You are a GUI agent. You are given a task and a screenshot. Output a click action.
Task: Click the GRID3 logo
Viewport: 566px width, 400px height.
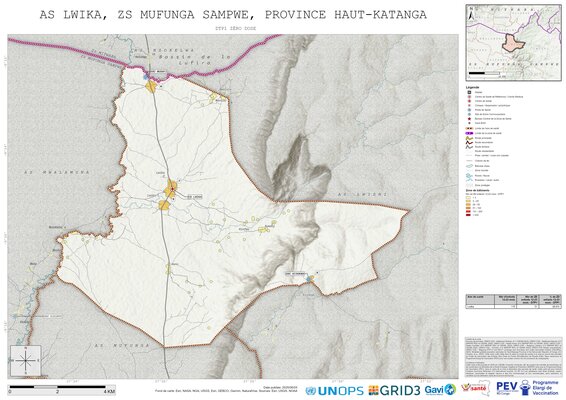(x=395, y=390)
